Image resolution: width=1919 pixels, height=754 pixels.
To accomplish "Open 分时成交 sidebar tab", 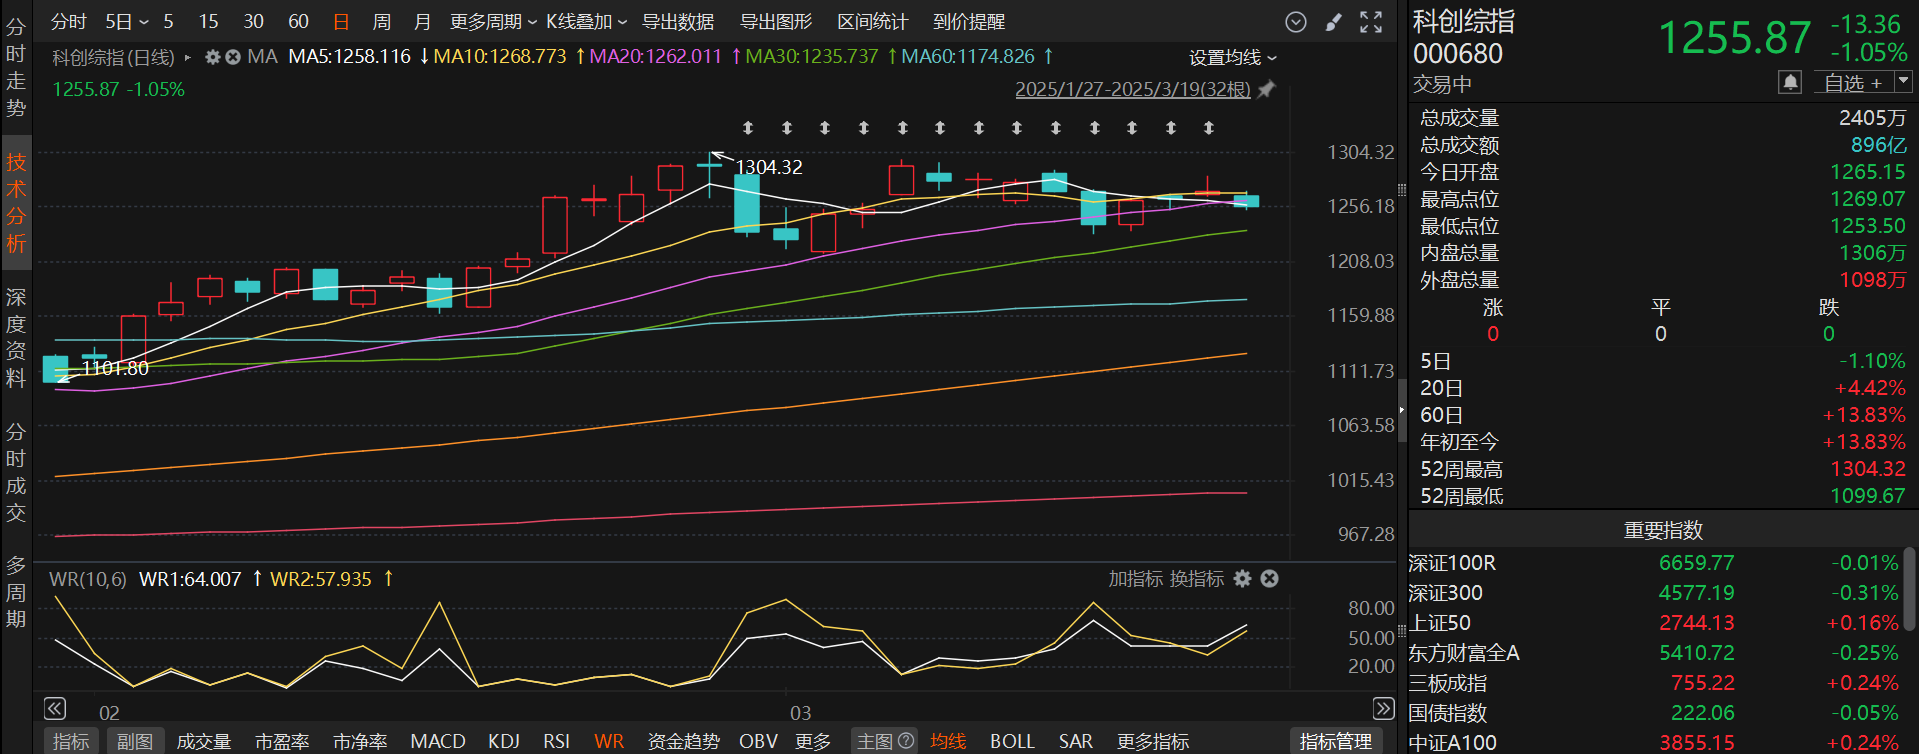I will point(16,472).
